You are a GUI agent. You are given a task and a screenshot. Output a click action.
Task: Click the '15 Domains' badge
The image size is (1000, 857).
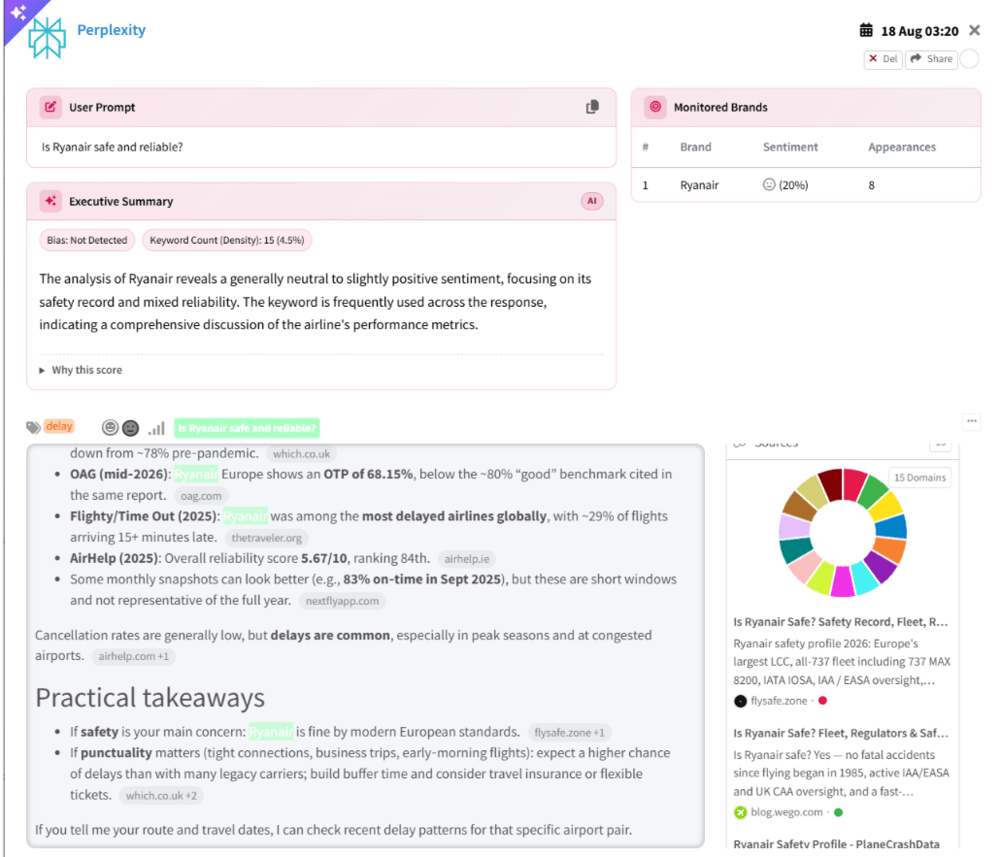click(920, 478)
